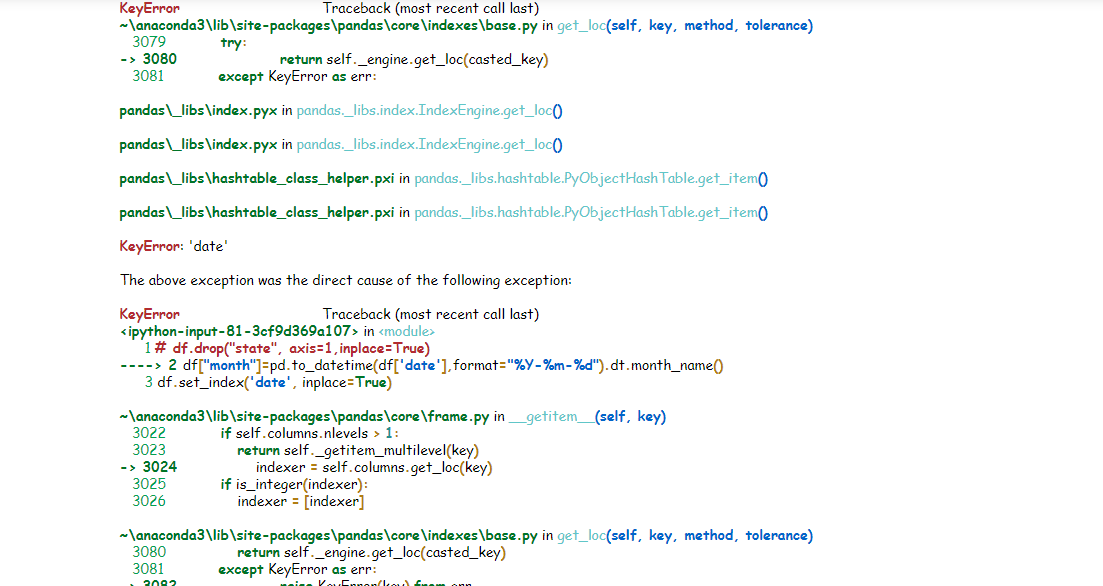
Task: Click the "pandas\core\frame.py" file path
Action: (304, 416)
